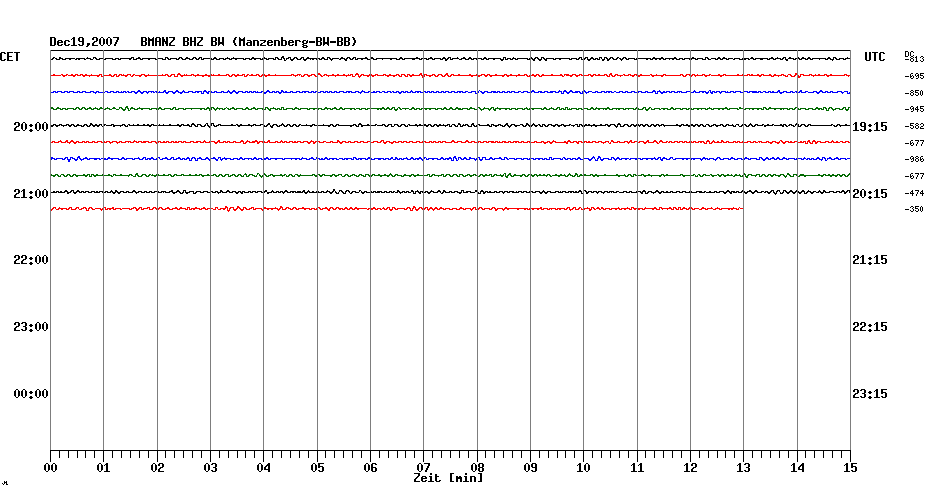Screen dimensions: 930x494
Task: Click minute tick label 02
Action: tap(157, 468)
